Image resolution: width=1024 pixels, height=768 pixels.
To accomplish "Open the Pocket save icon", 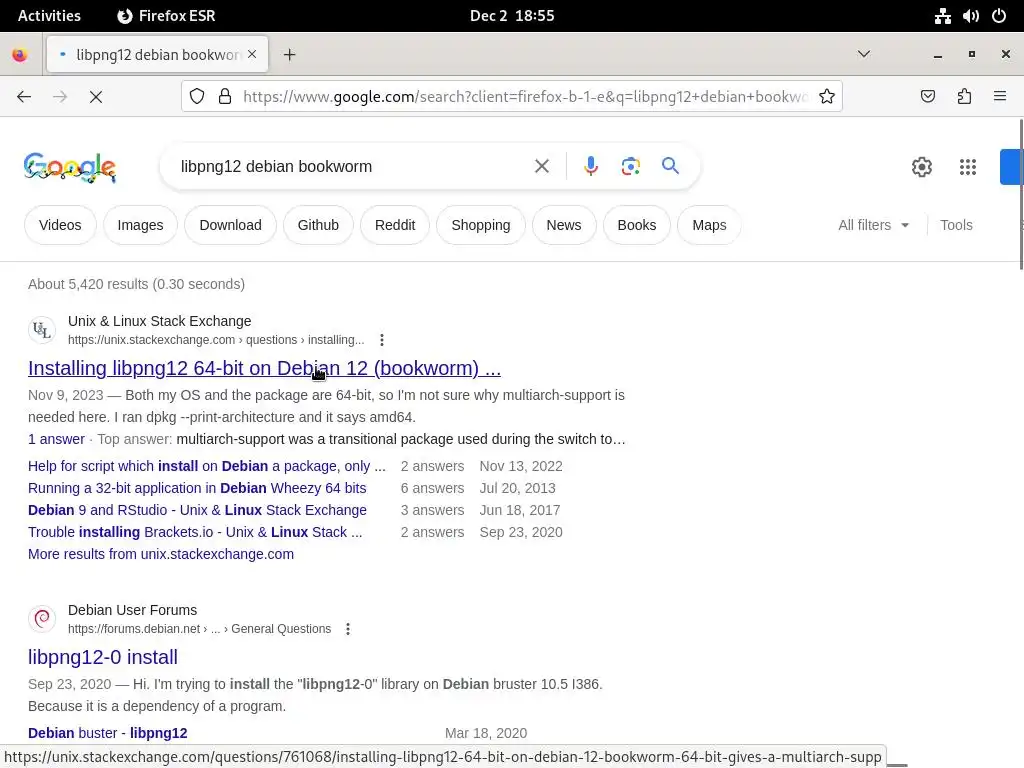I will pos(927,97).
